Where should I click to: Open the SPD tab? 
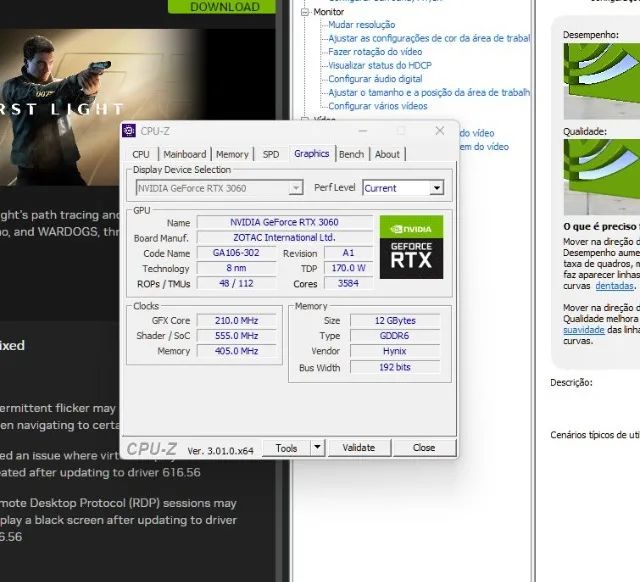[271, 154]
